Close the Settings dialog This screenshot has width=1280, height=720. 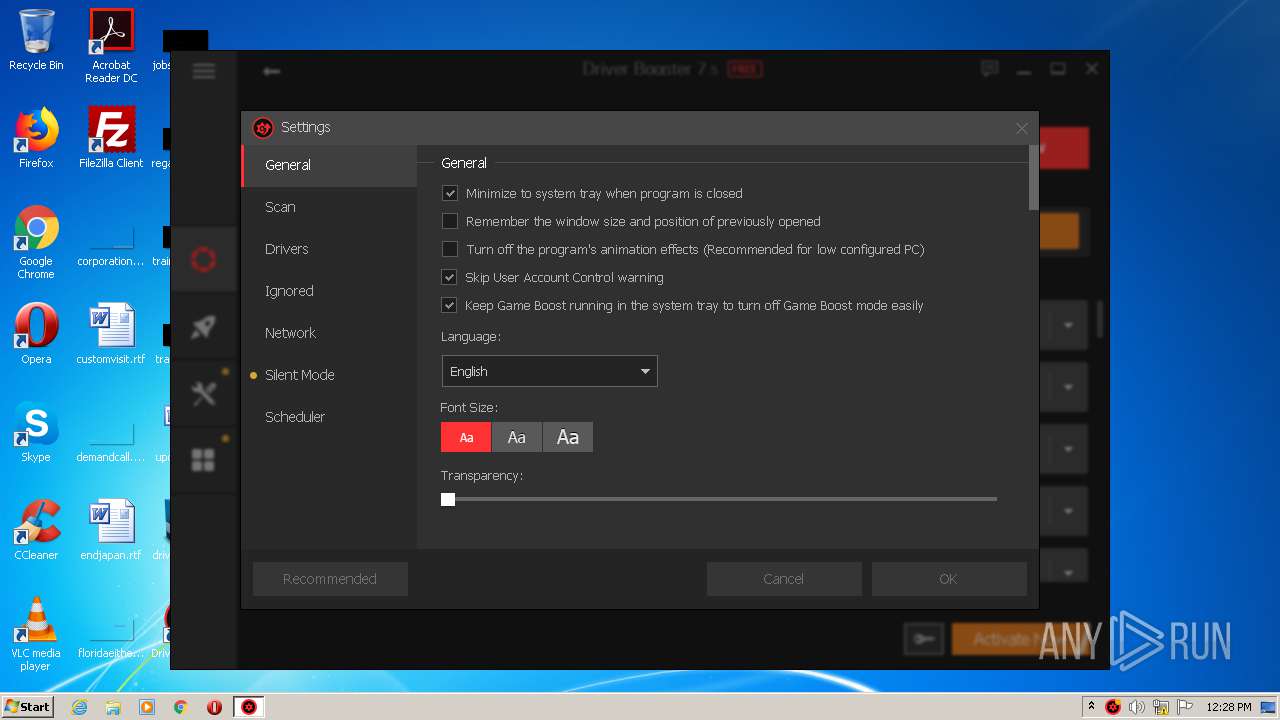coord(1021,128)
